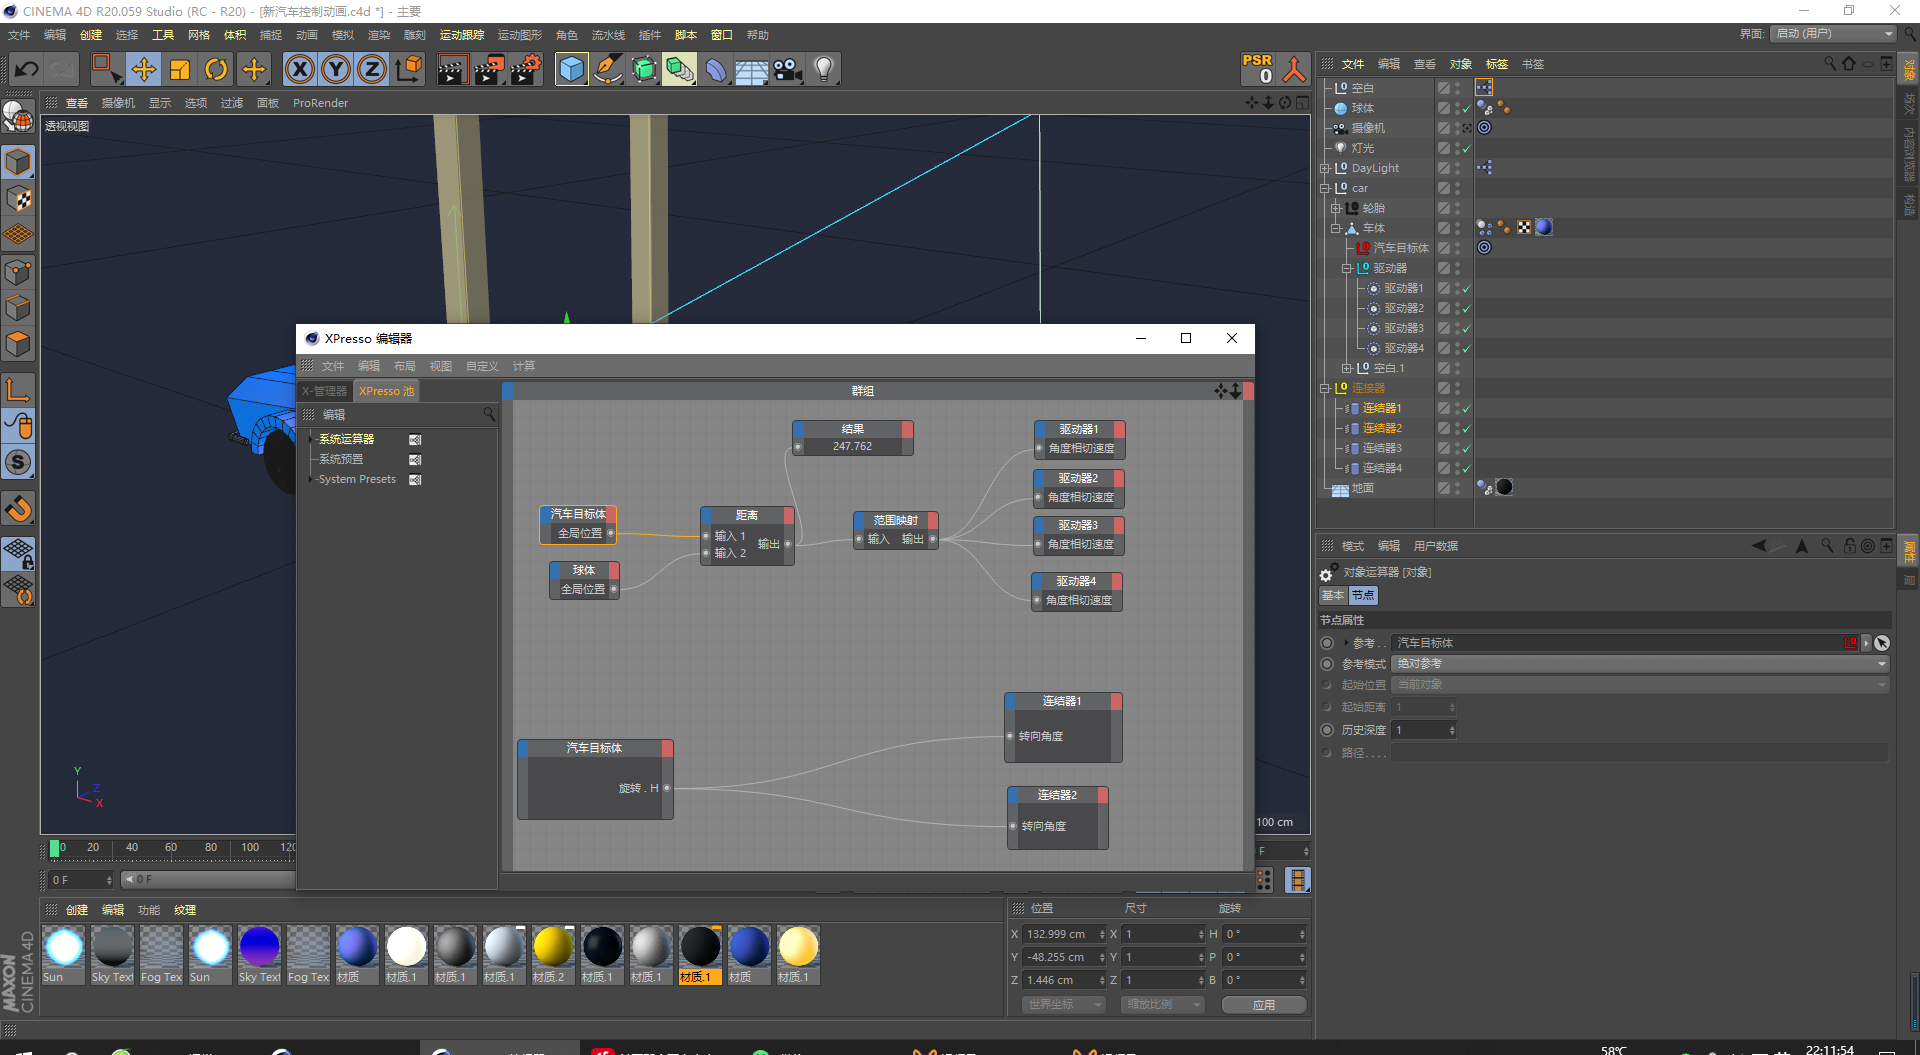Click XPresso tag on 空白 object
This screenshot has height=1055, width=1920.
(1484, 88)
